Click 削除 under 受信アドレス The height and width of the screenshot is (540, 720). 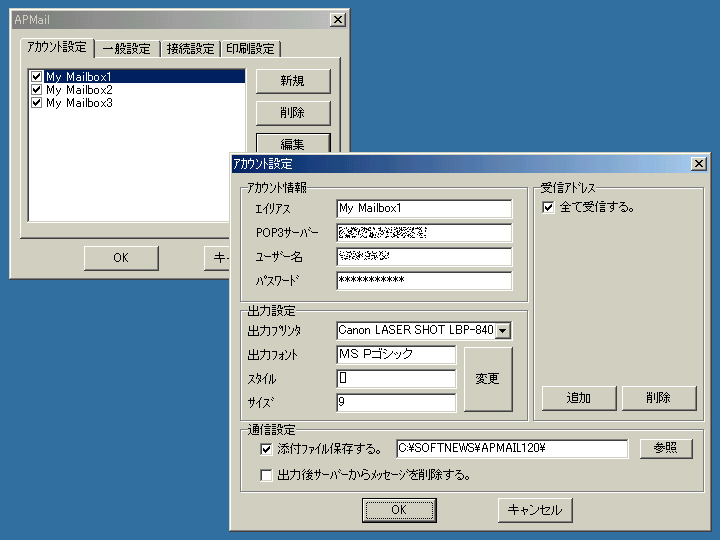point(659,398)
